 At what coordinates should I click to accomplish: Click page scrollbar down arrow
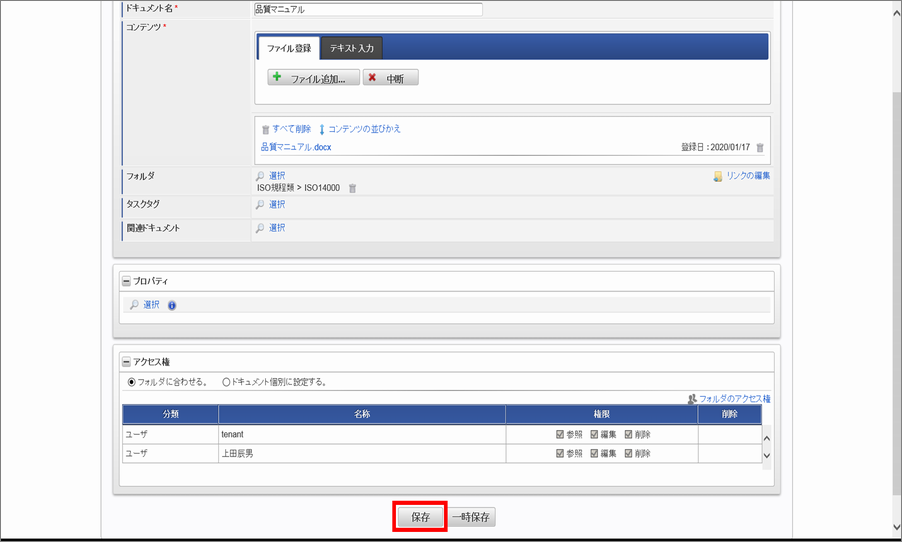point(897,526)
